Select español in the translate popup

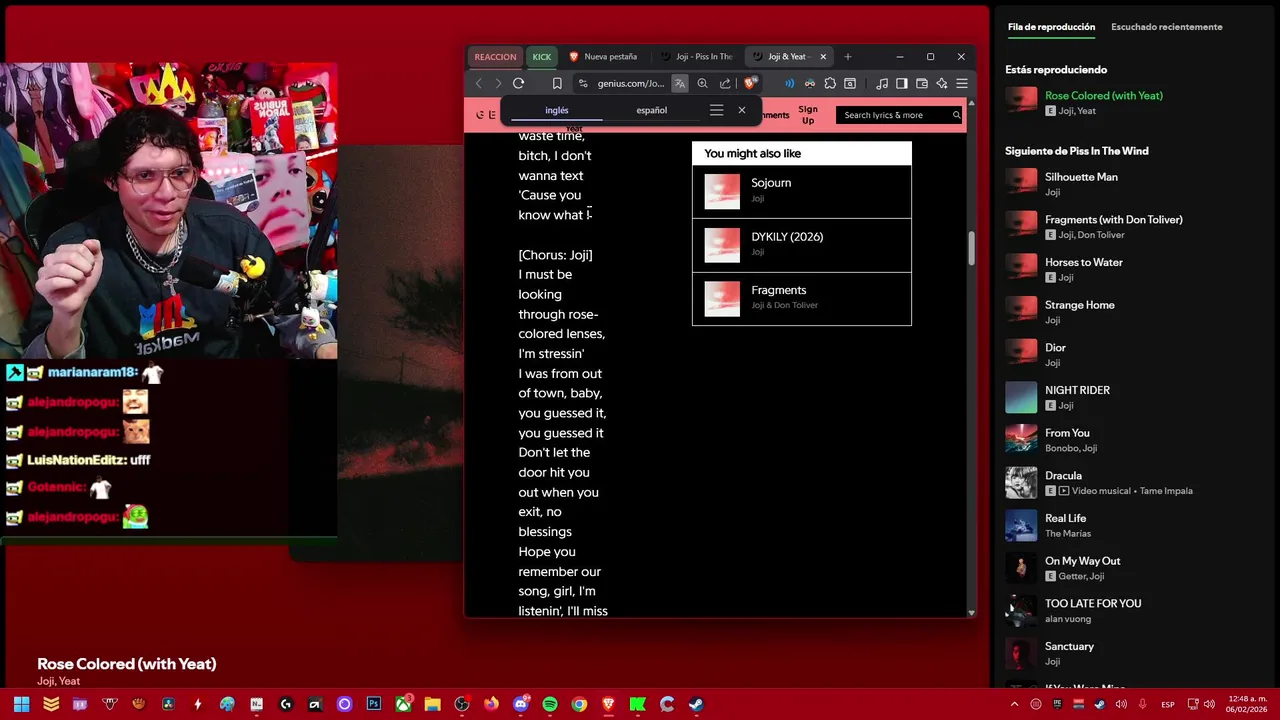652,110
